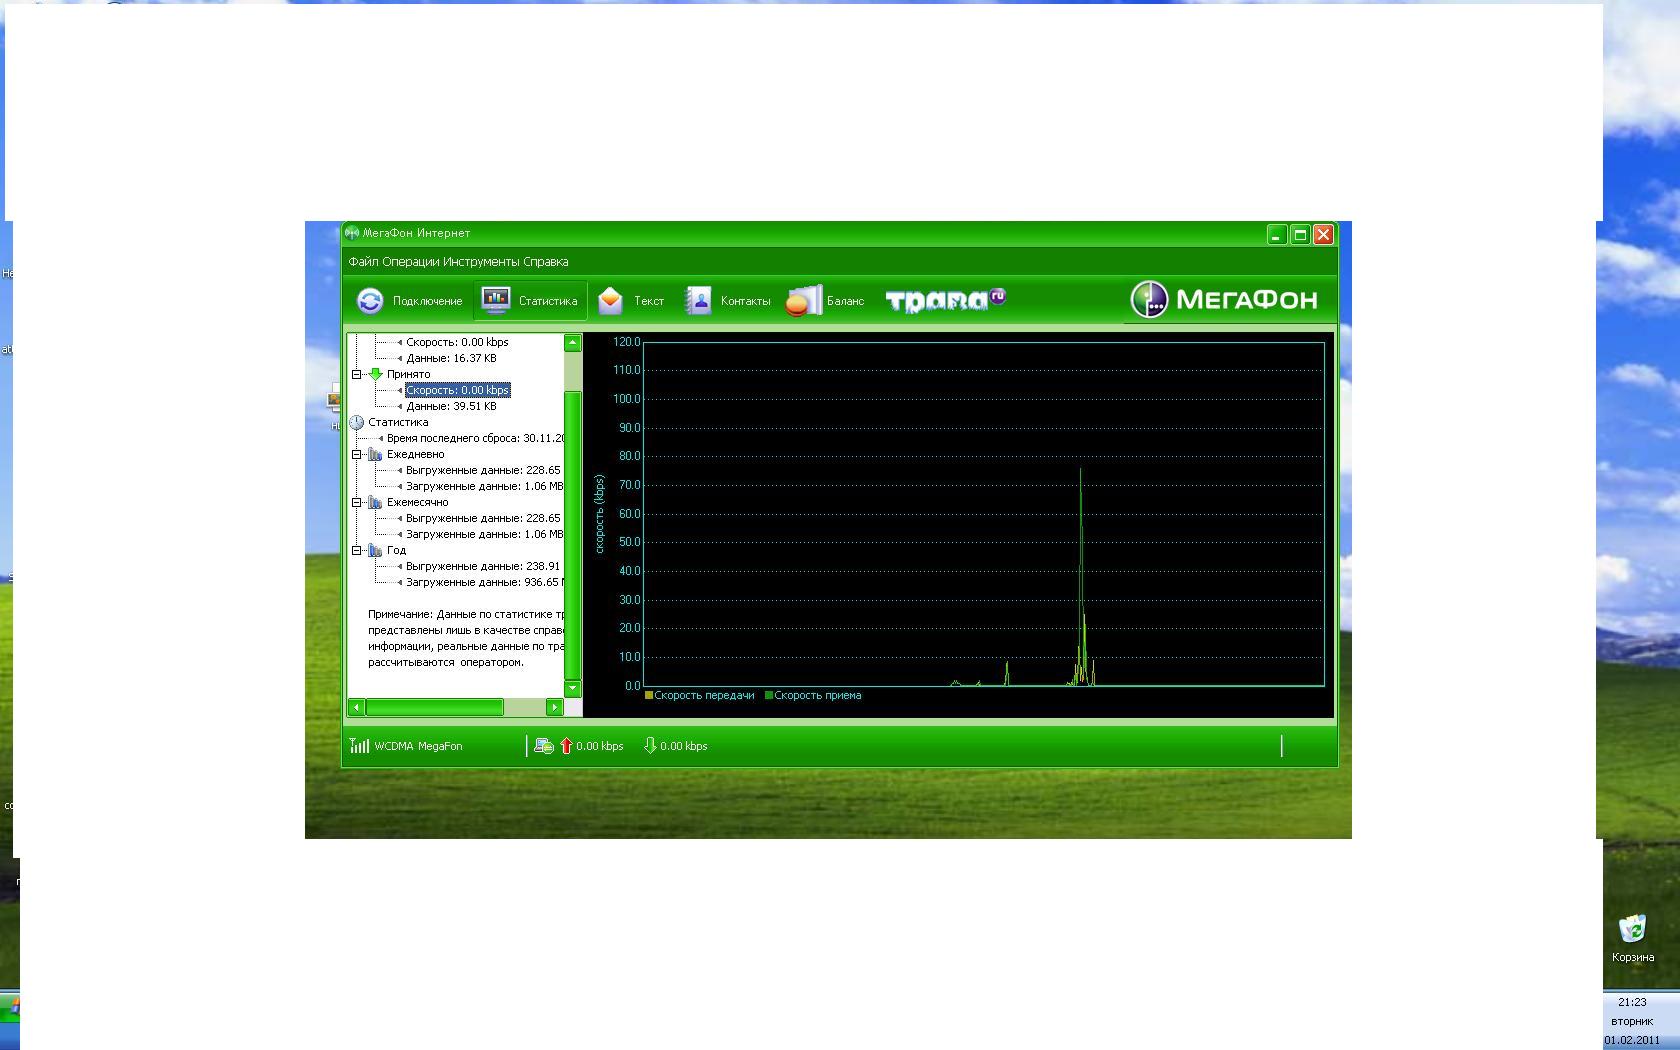Select Загруженные данные: 936.65 under Год
The image size is (1680, 1050).
[x=485, y=582]
